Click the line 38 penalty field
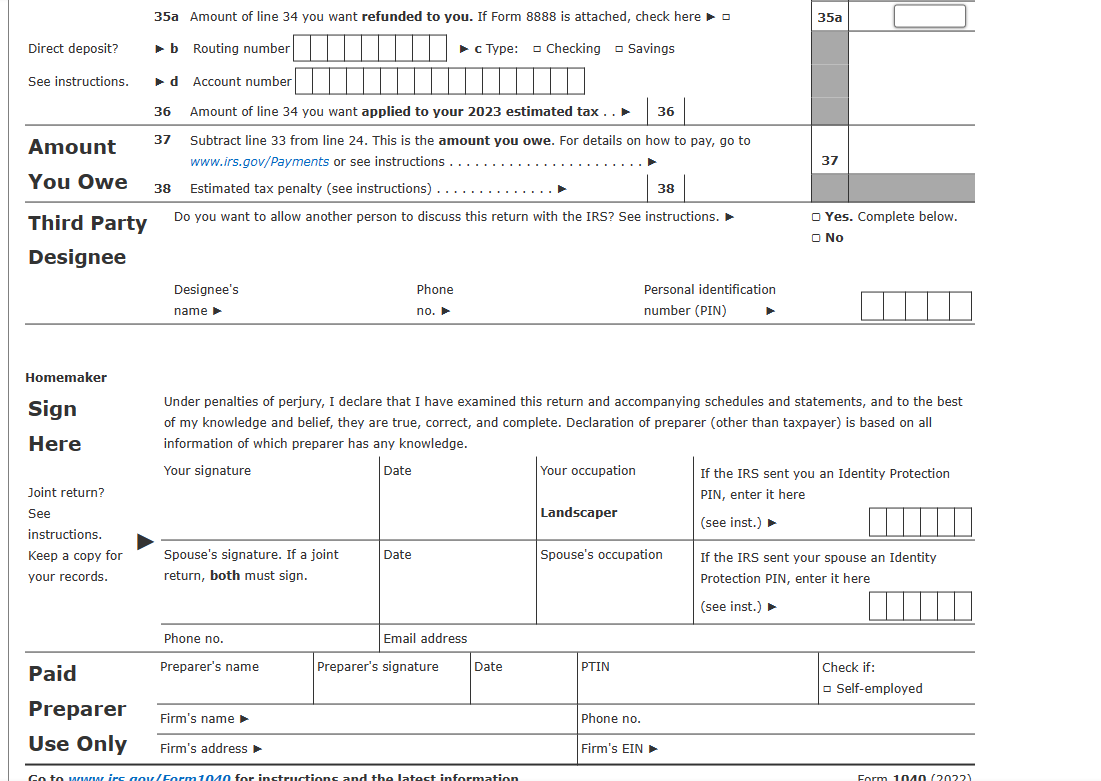Image resolution: width=1101 pixels, height=781 pixels. point(748,188)
